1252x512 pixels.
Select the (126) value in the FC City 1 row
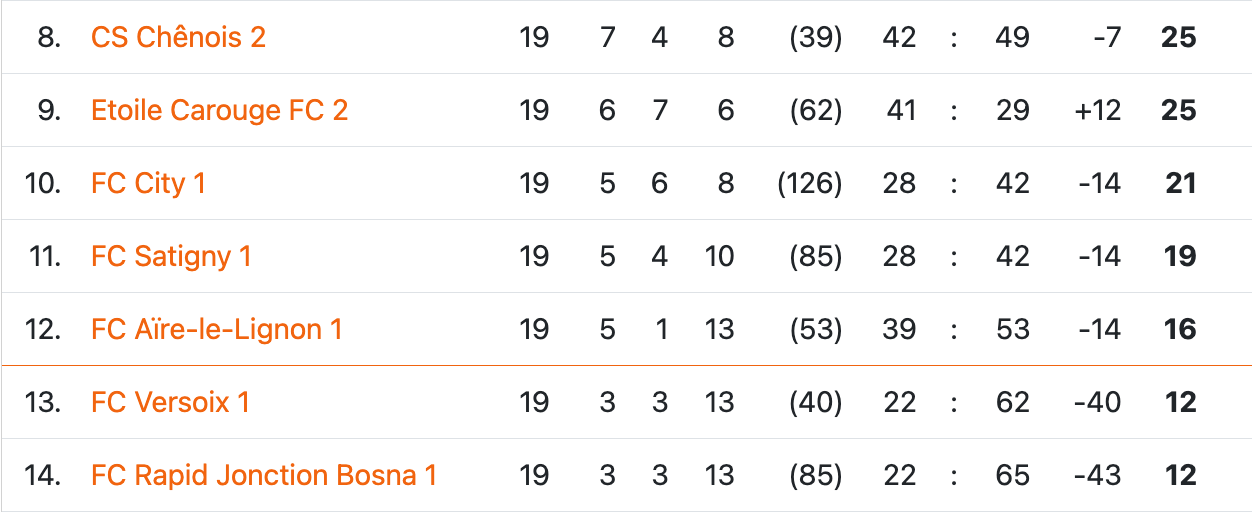click(810, 184)
